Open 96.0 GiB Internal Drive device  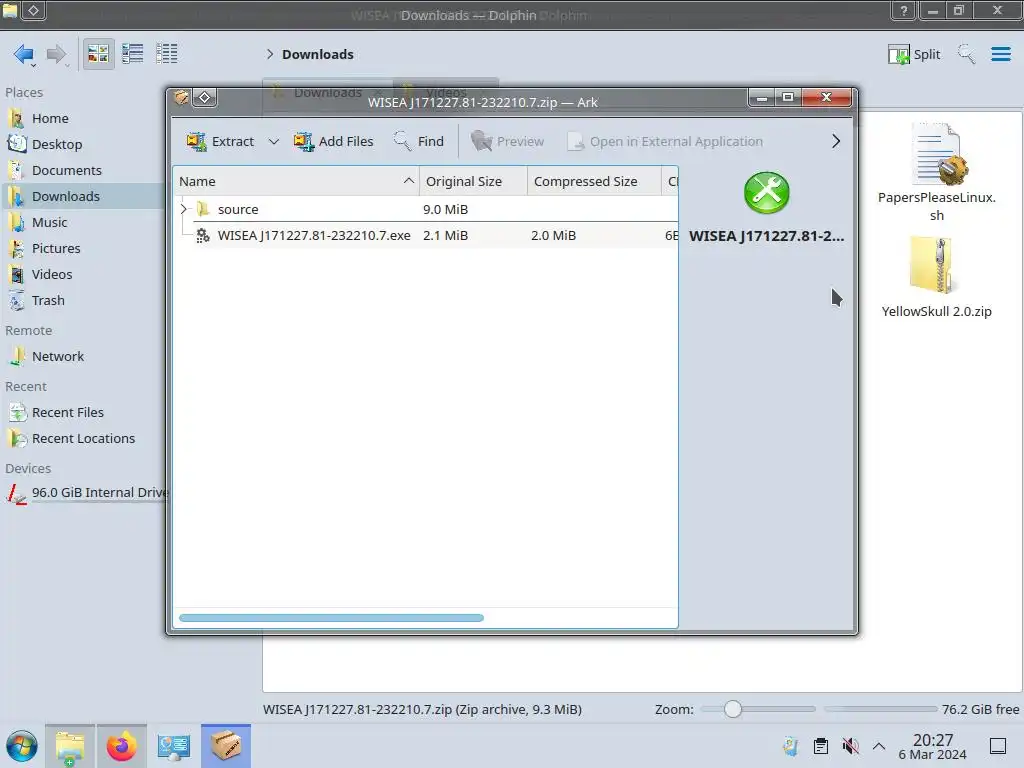(x=82, y=493)
